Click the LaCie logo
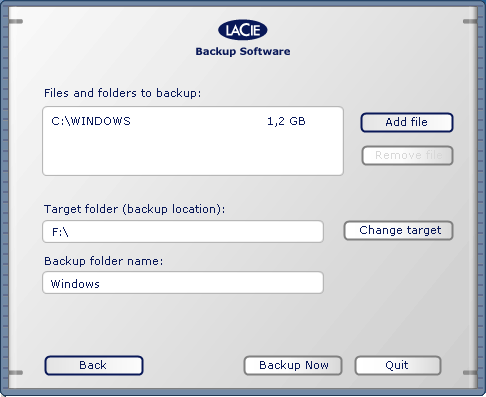The image size is (486, 397). [x=243, y=30]
